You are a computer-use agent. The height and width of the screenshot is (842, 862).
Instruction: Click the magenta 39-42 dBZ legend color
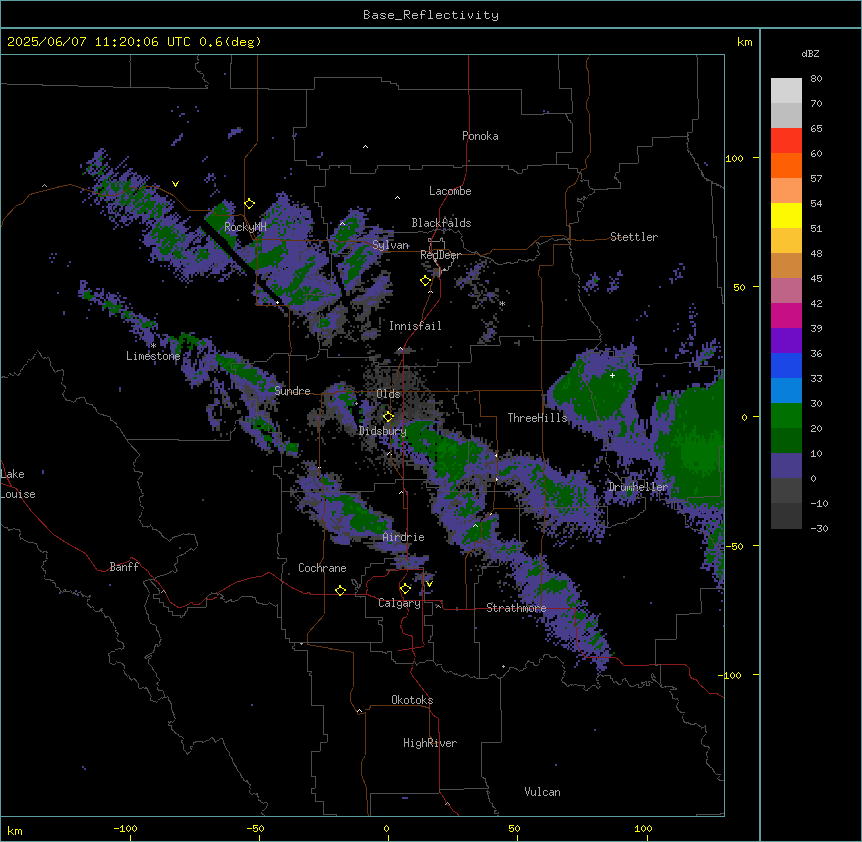[x=786, y=315]
